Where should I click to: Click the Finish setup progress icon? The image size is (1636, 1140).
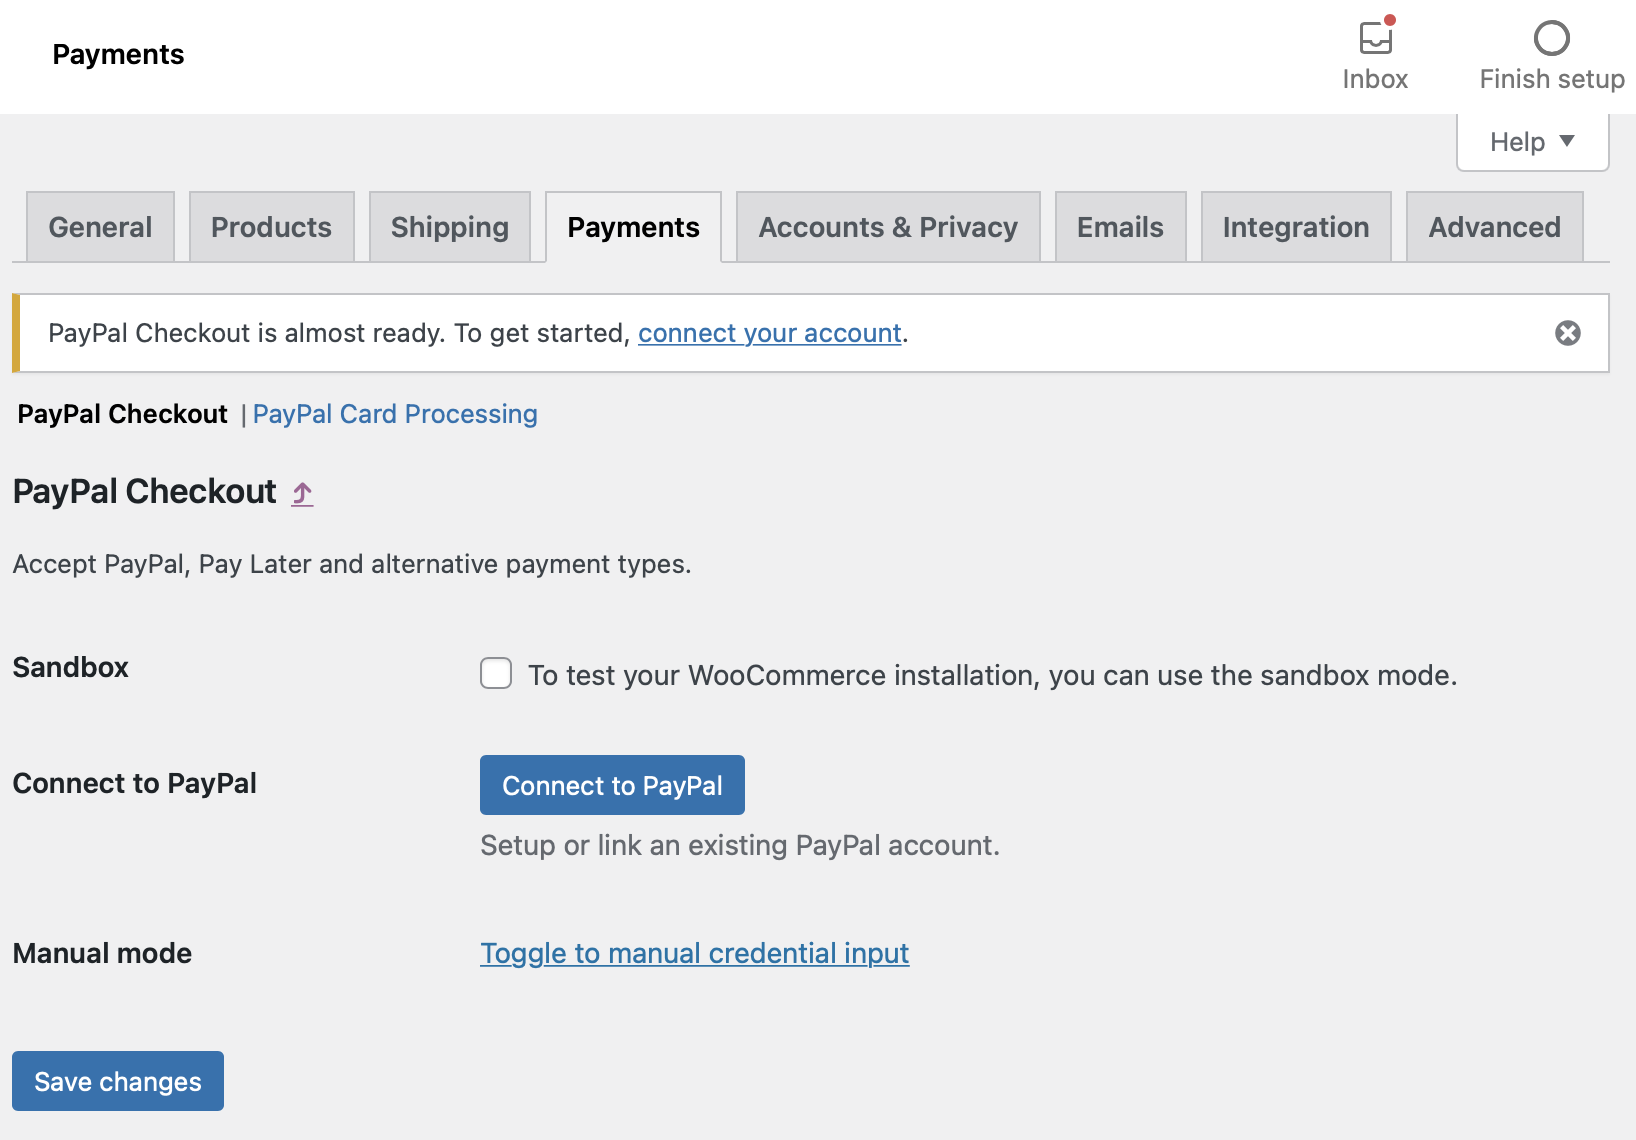pos(1551,39)
